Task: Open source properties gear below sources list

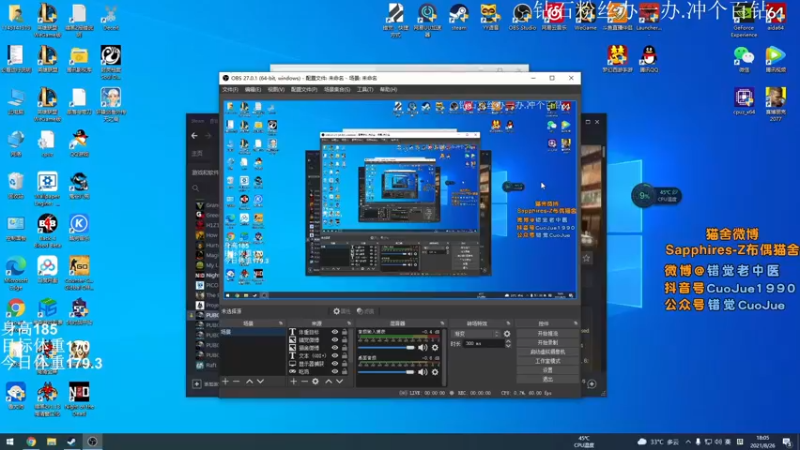Action: pos(315,381)
